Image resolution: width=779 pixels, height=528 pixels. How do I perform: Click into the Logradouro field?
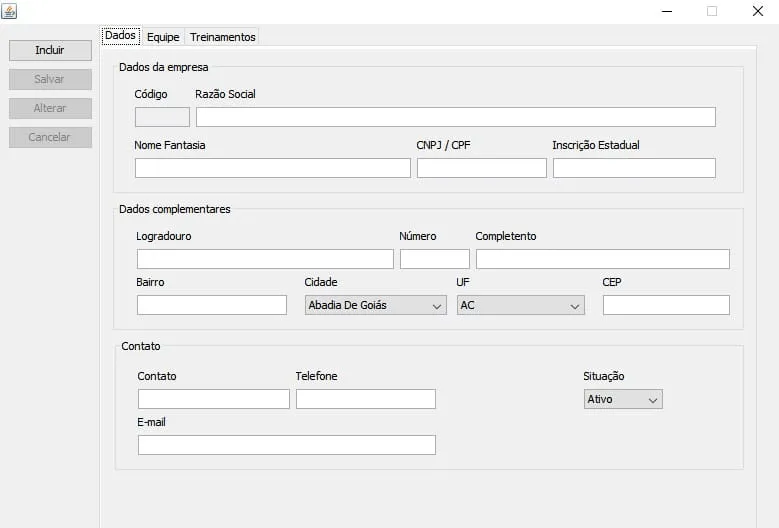[x=265, y=259]
